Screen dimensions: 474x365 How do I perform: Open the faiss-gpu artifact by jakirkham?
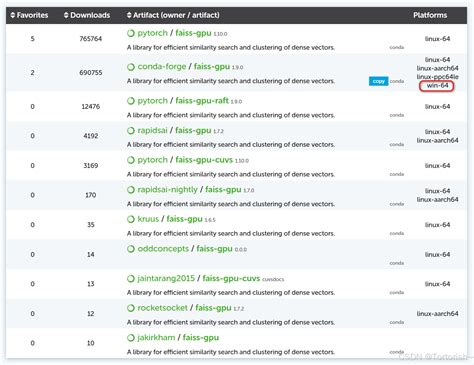[201, 338]
